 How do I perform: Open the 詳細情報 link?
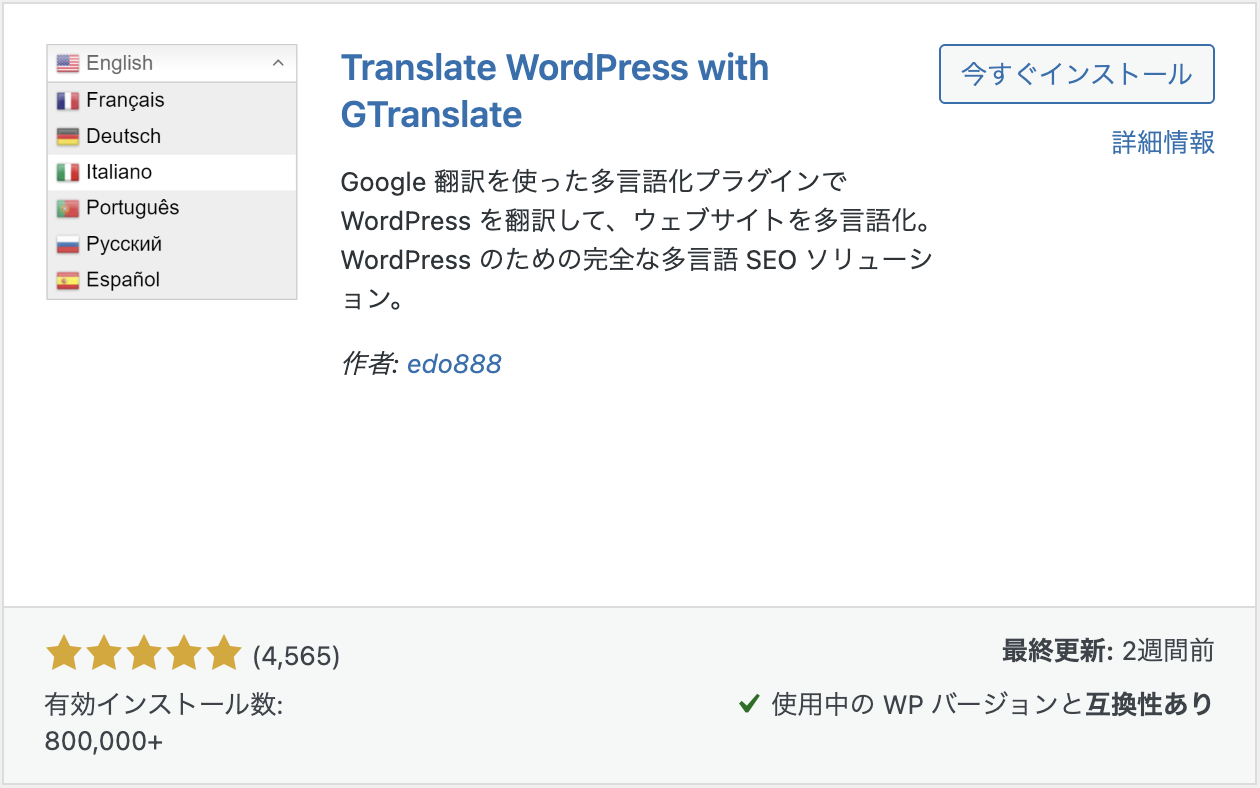[1163, 142]
